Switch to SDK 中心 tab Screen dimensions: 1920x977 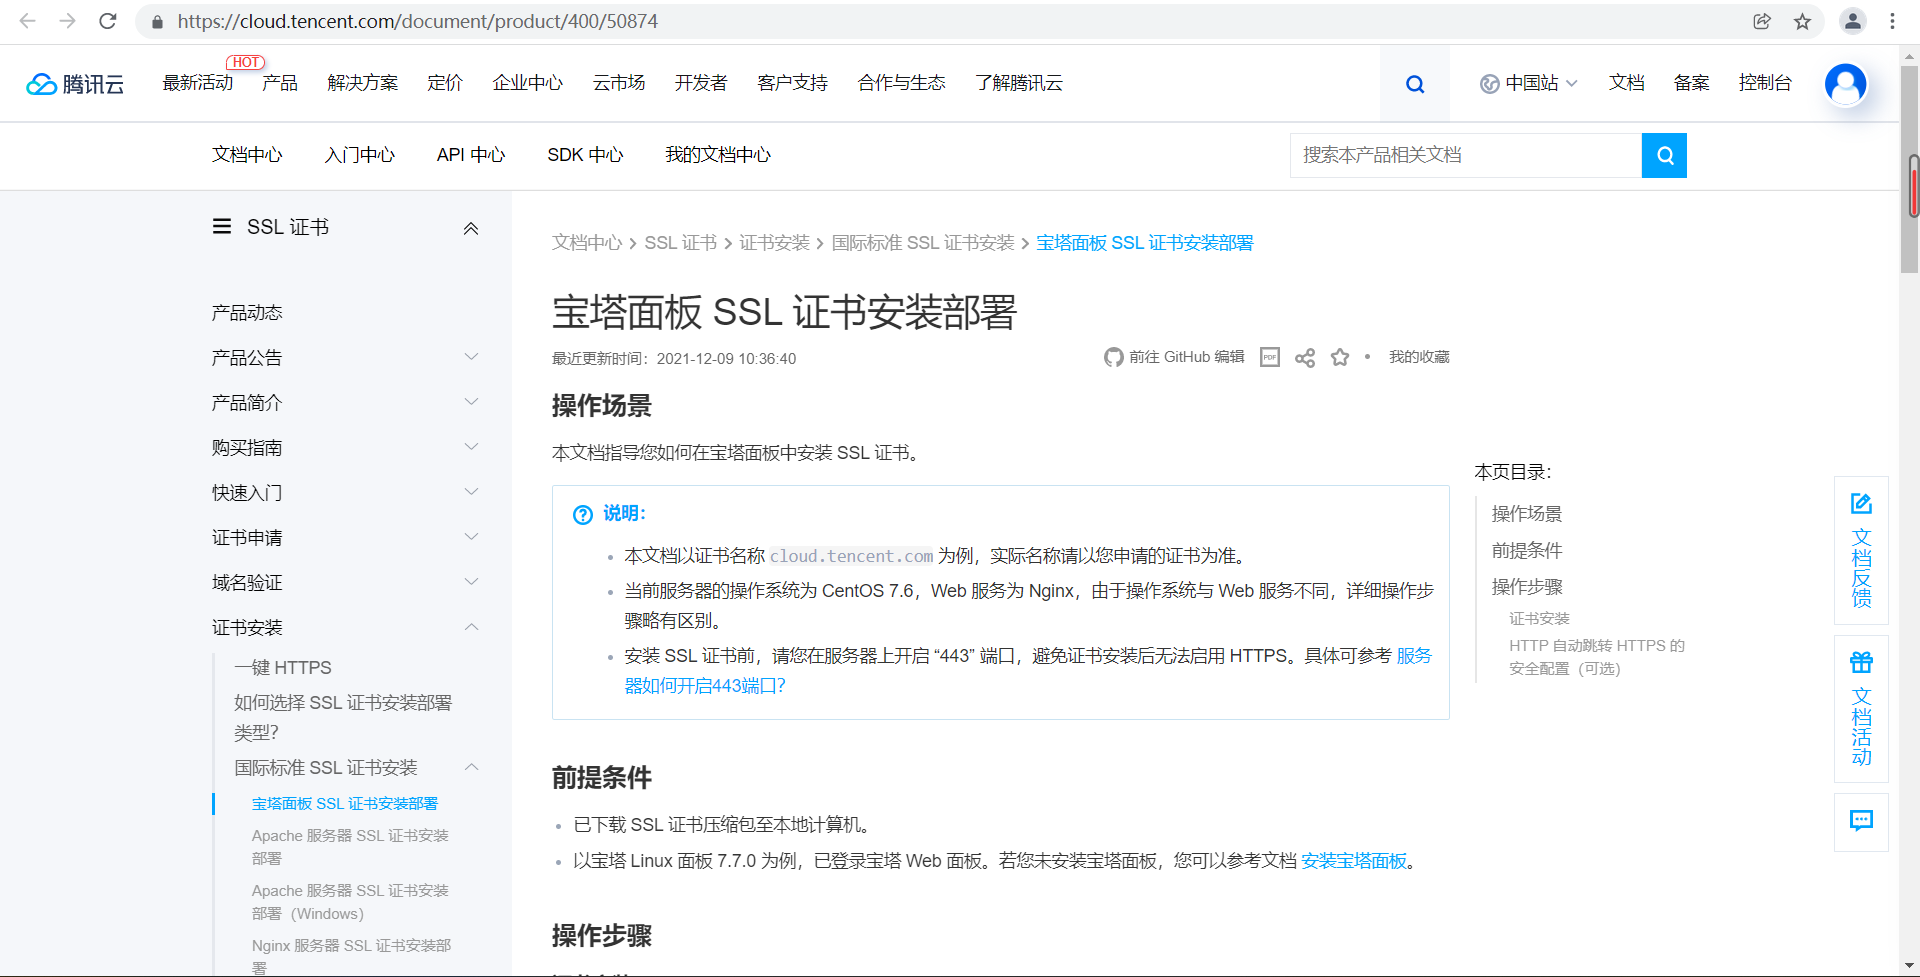pyautogui.click(x=585, y=155)
